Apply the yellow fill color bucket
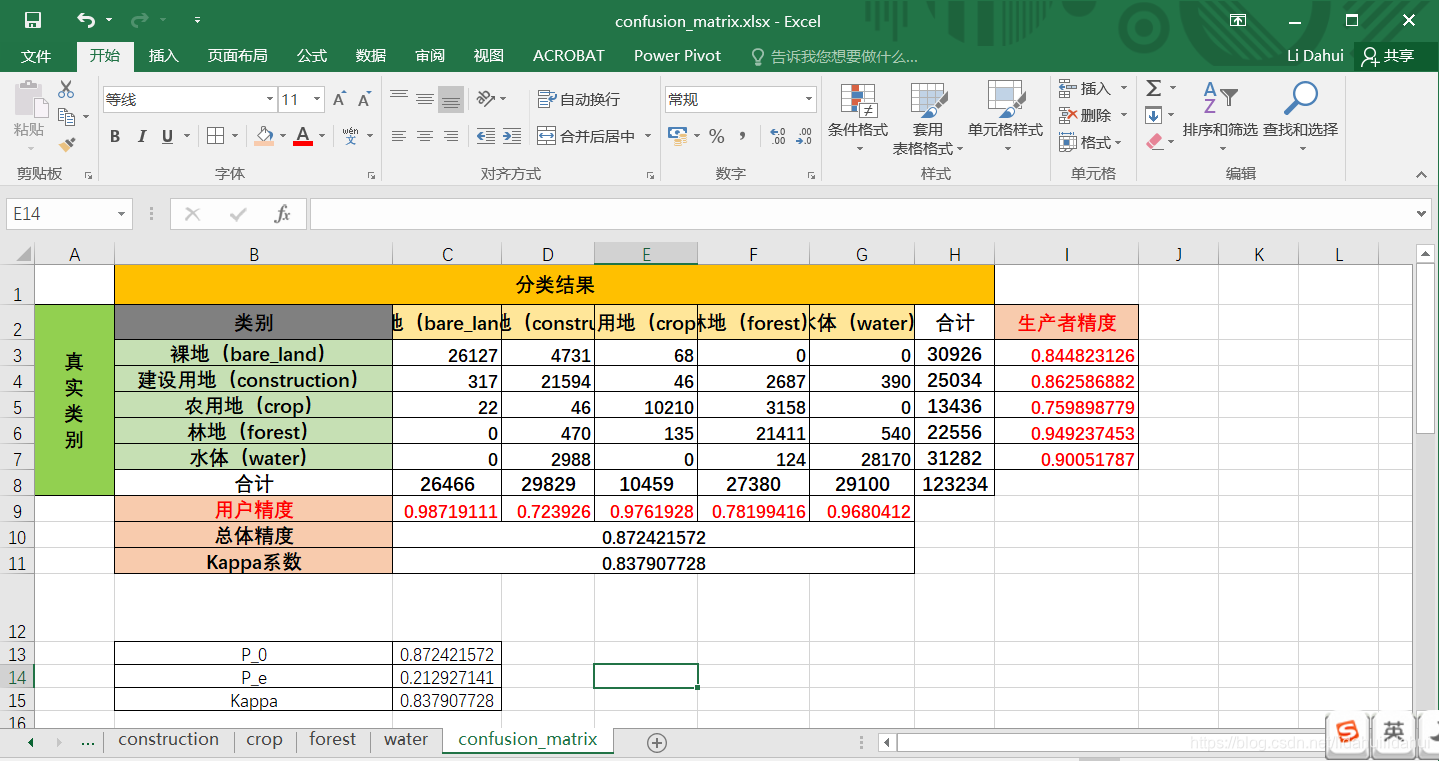The height and width of the screenshot is (761, 1439). (264, 136)
